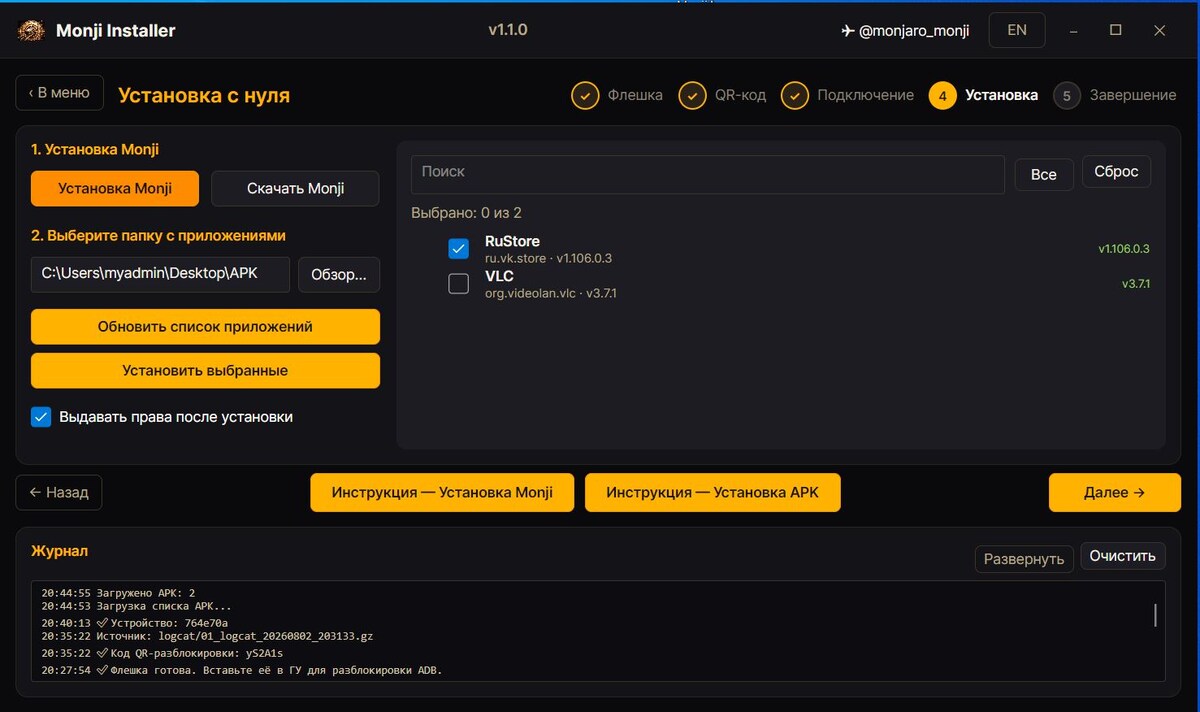Select all apps with «Все»
The width and height of the screenshot is (1200, 712).
[1043, 174]
